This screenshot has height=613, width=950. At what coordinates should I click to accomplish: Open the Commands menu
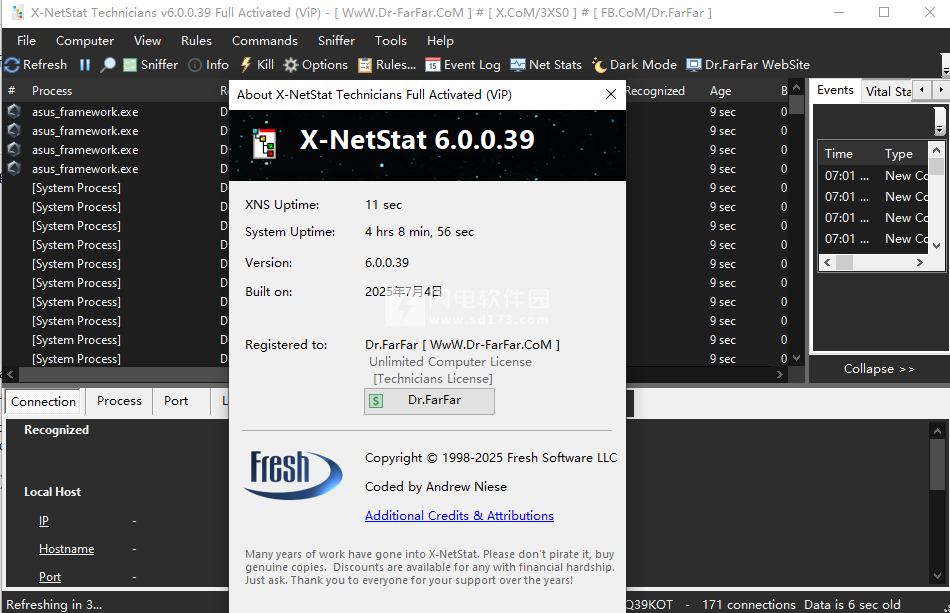[x=264, y=41]
